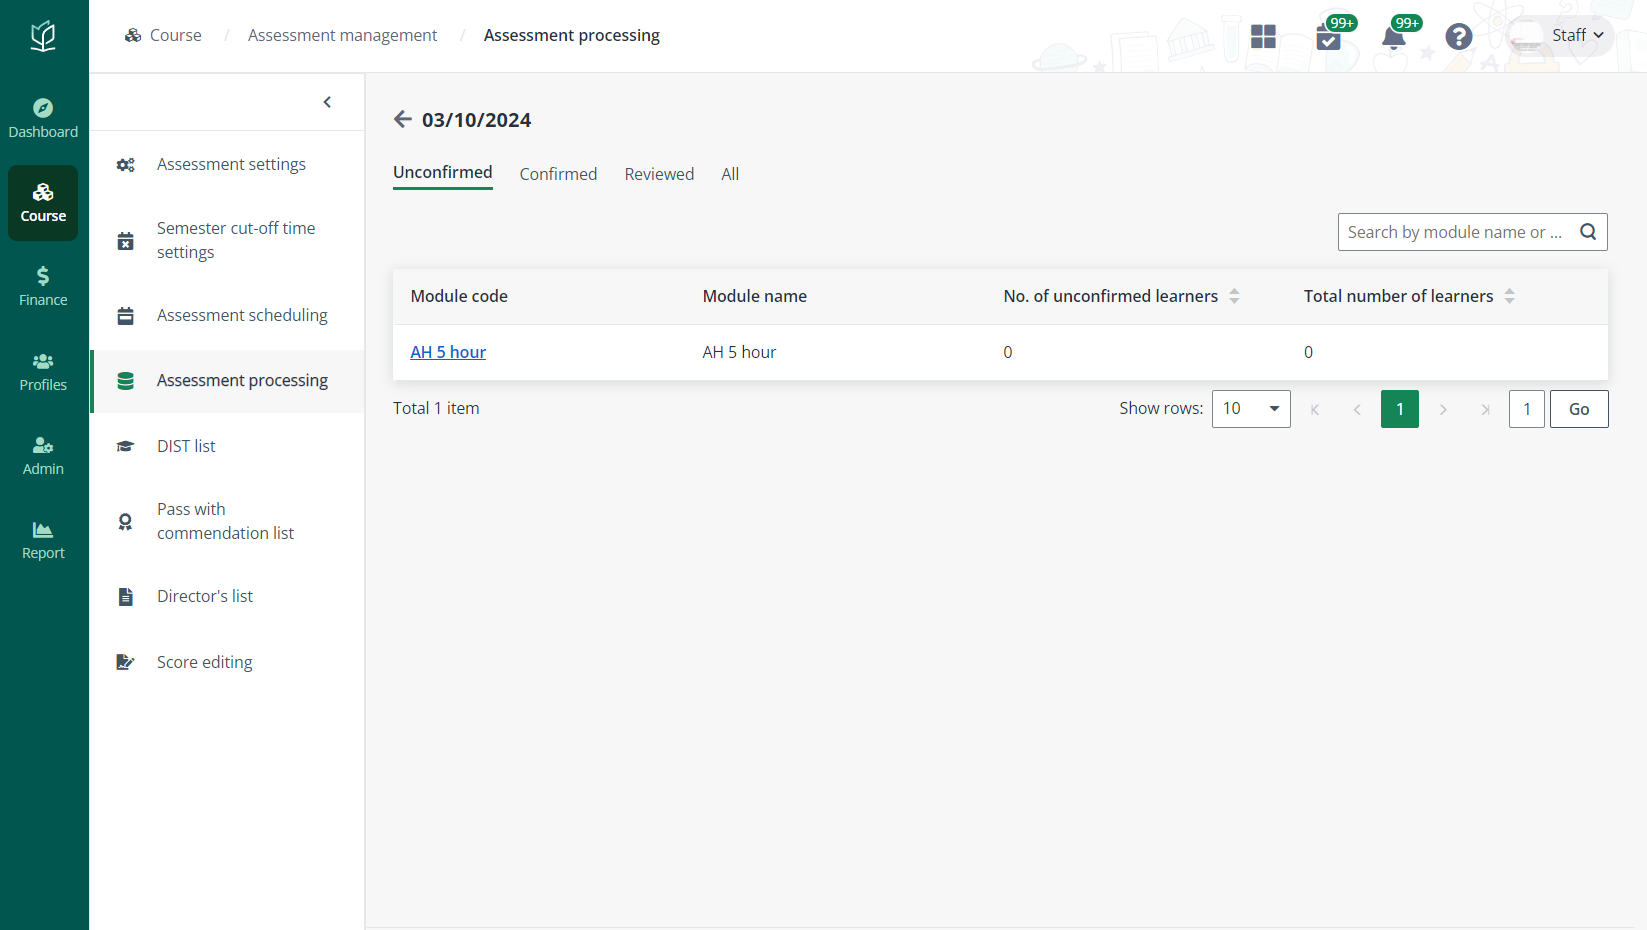Viewport: 1647px width, 930px height.
Task: Click Assessment management breadcrumb
Action: (342, 35)
